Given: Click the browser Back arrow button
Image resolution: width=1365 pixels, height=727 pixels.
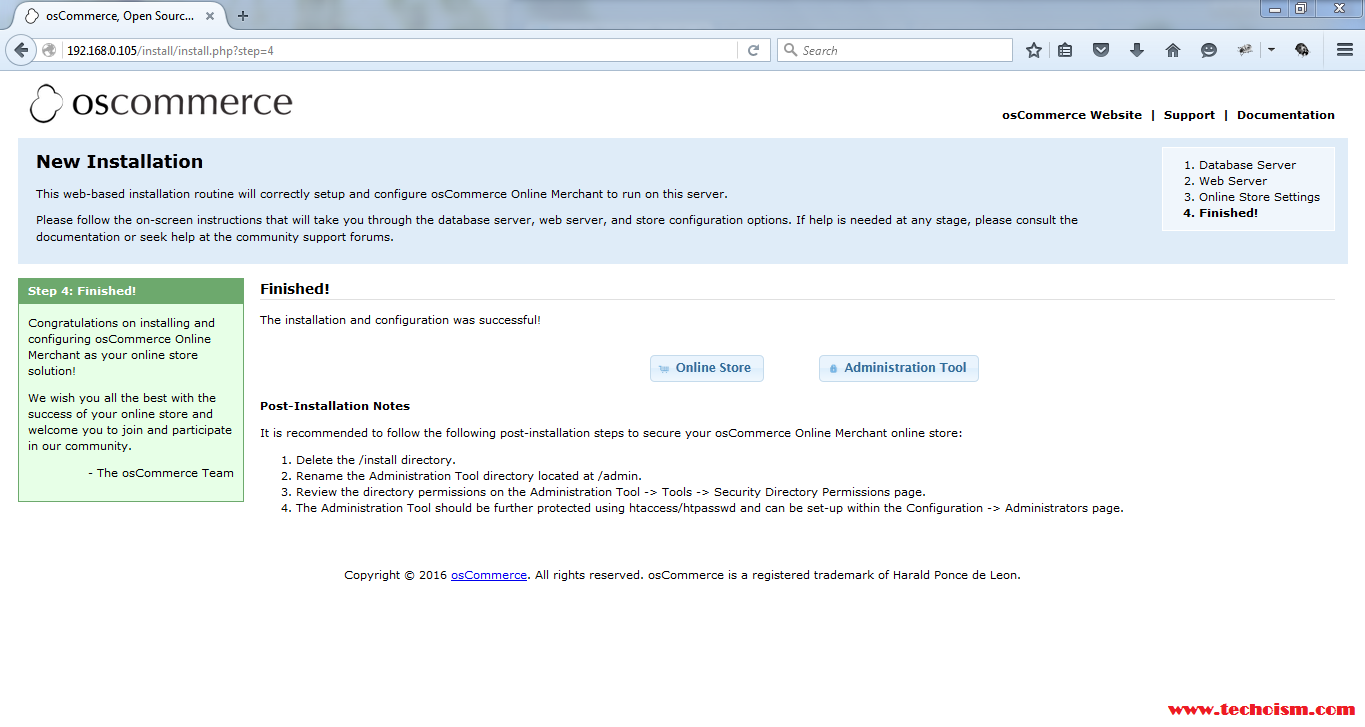Looking at the screenshot, I should pyautogui.click(x=21, y=50).
